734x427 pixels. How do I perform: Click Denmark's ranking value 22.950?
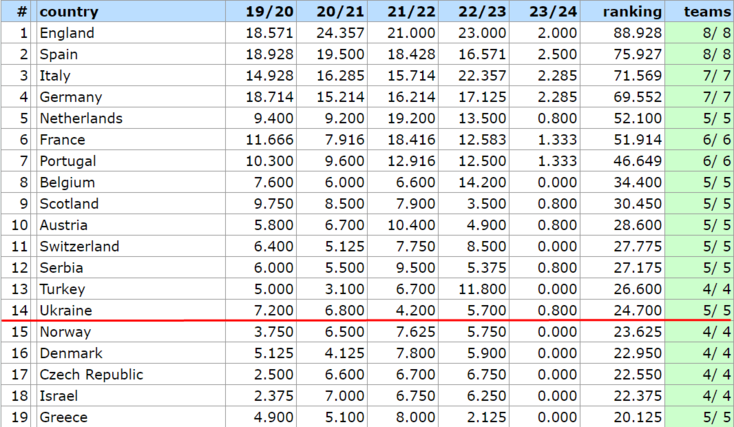click(x=638, y=353)
